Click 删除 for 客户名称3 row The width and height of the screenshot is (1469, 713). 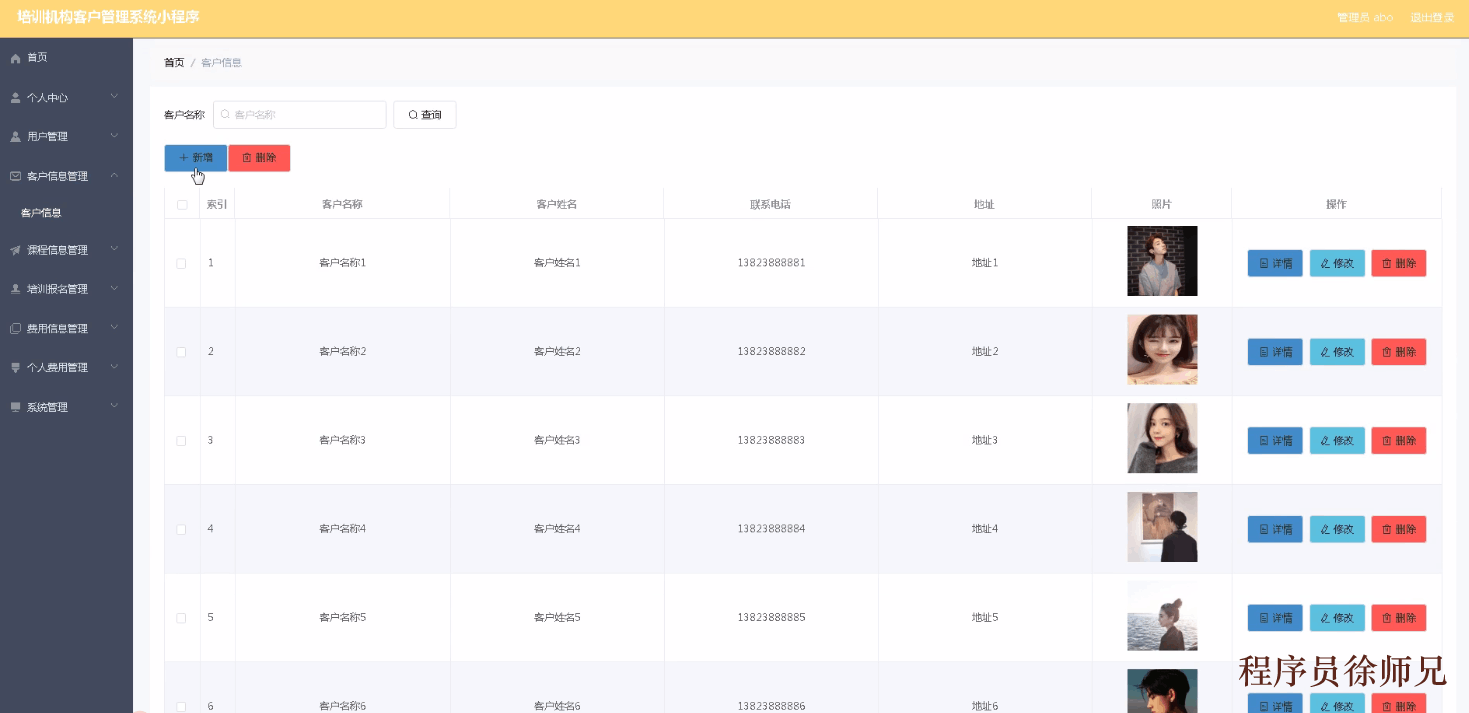tap(1399, 441)
